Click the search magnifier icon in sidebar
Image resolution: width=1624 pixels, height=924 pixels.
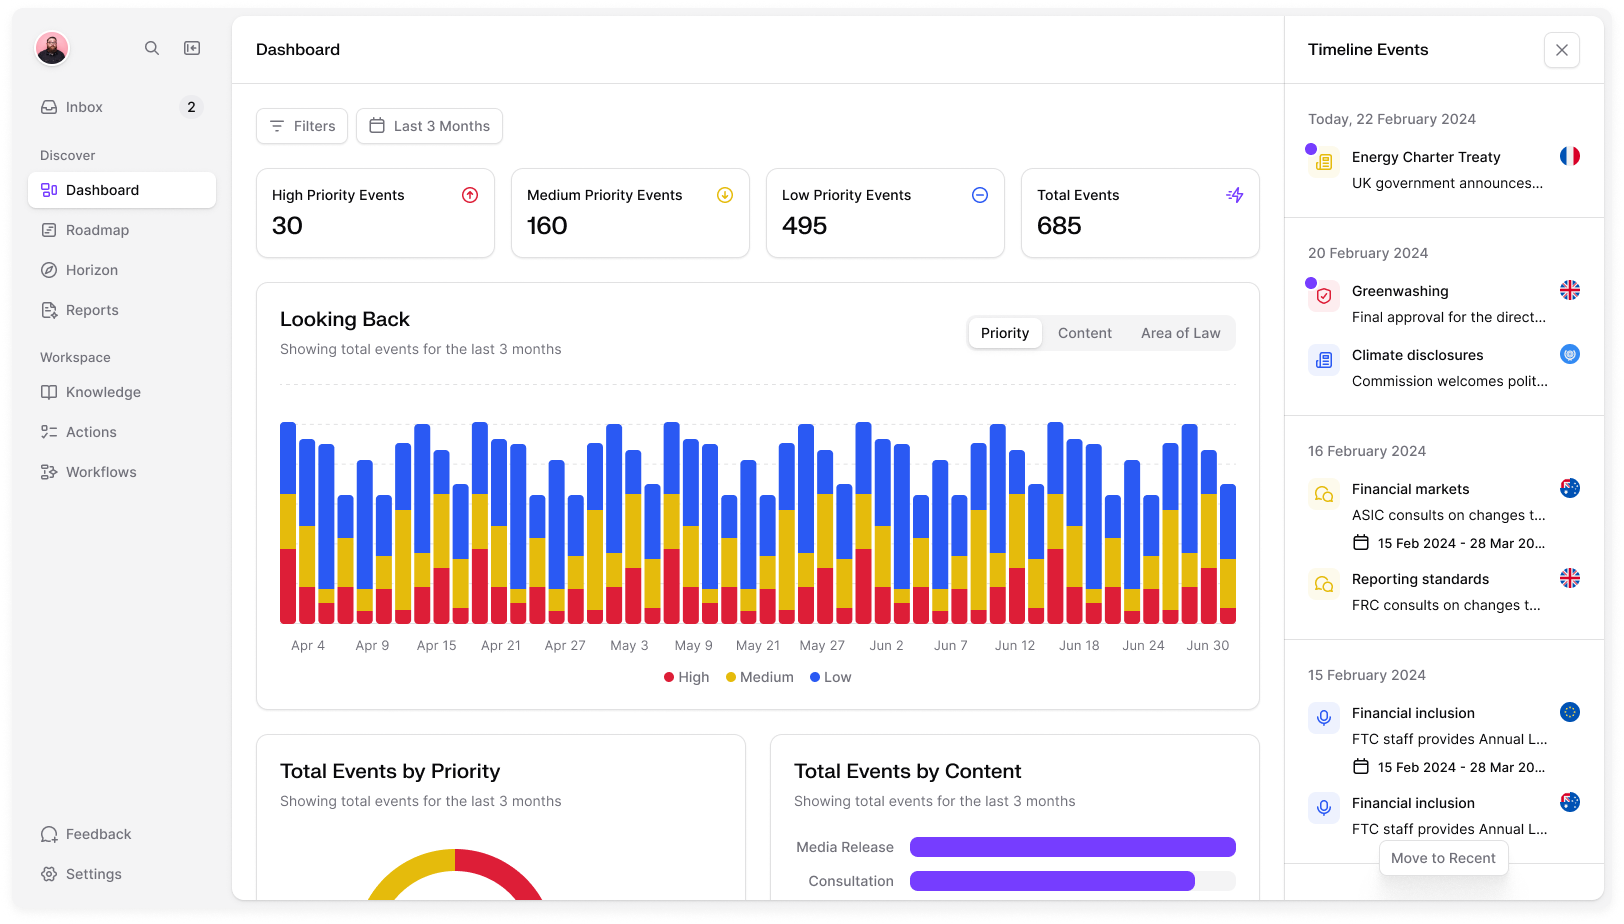[x=152, y=48]
